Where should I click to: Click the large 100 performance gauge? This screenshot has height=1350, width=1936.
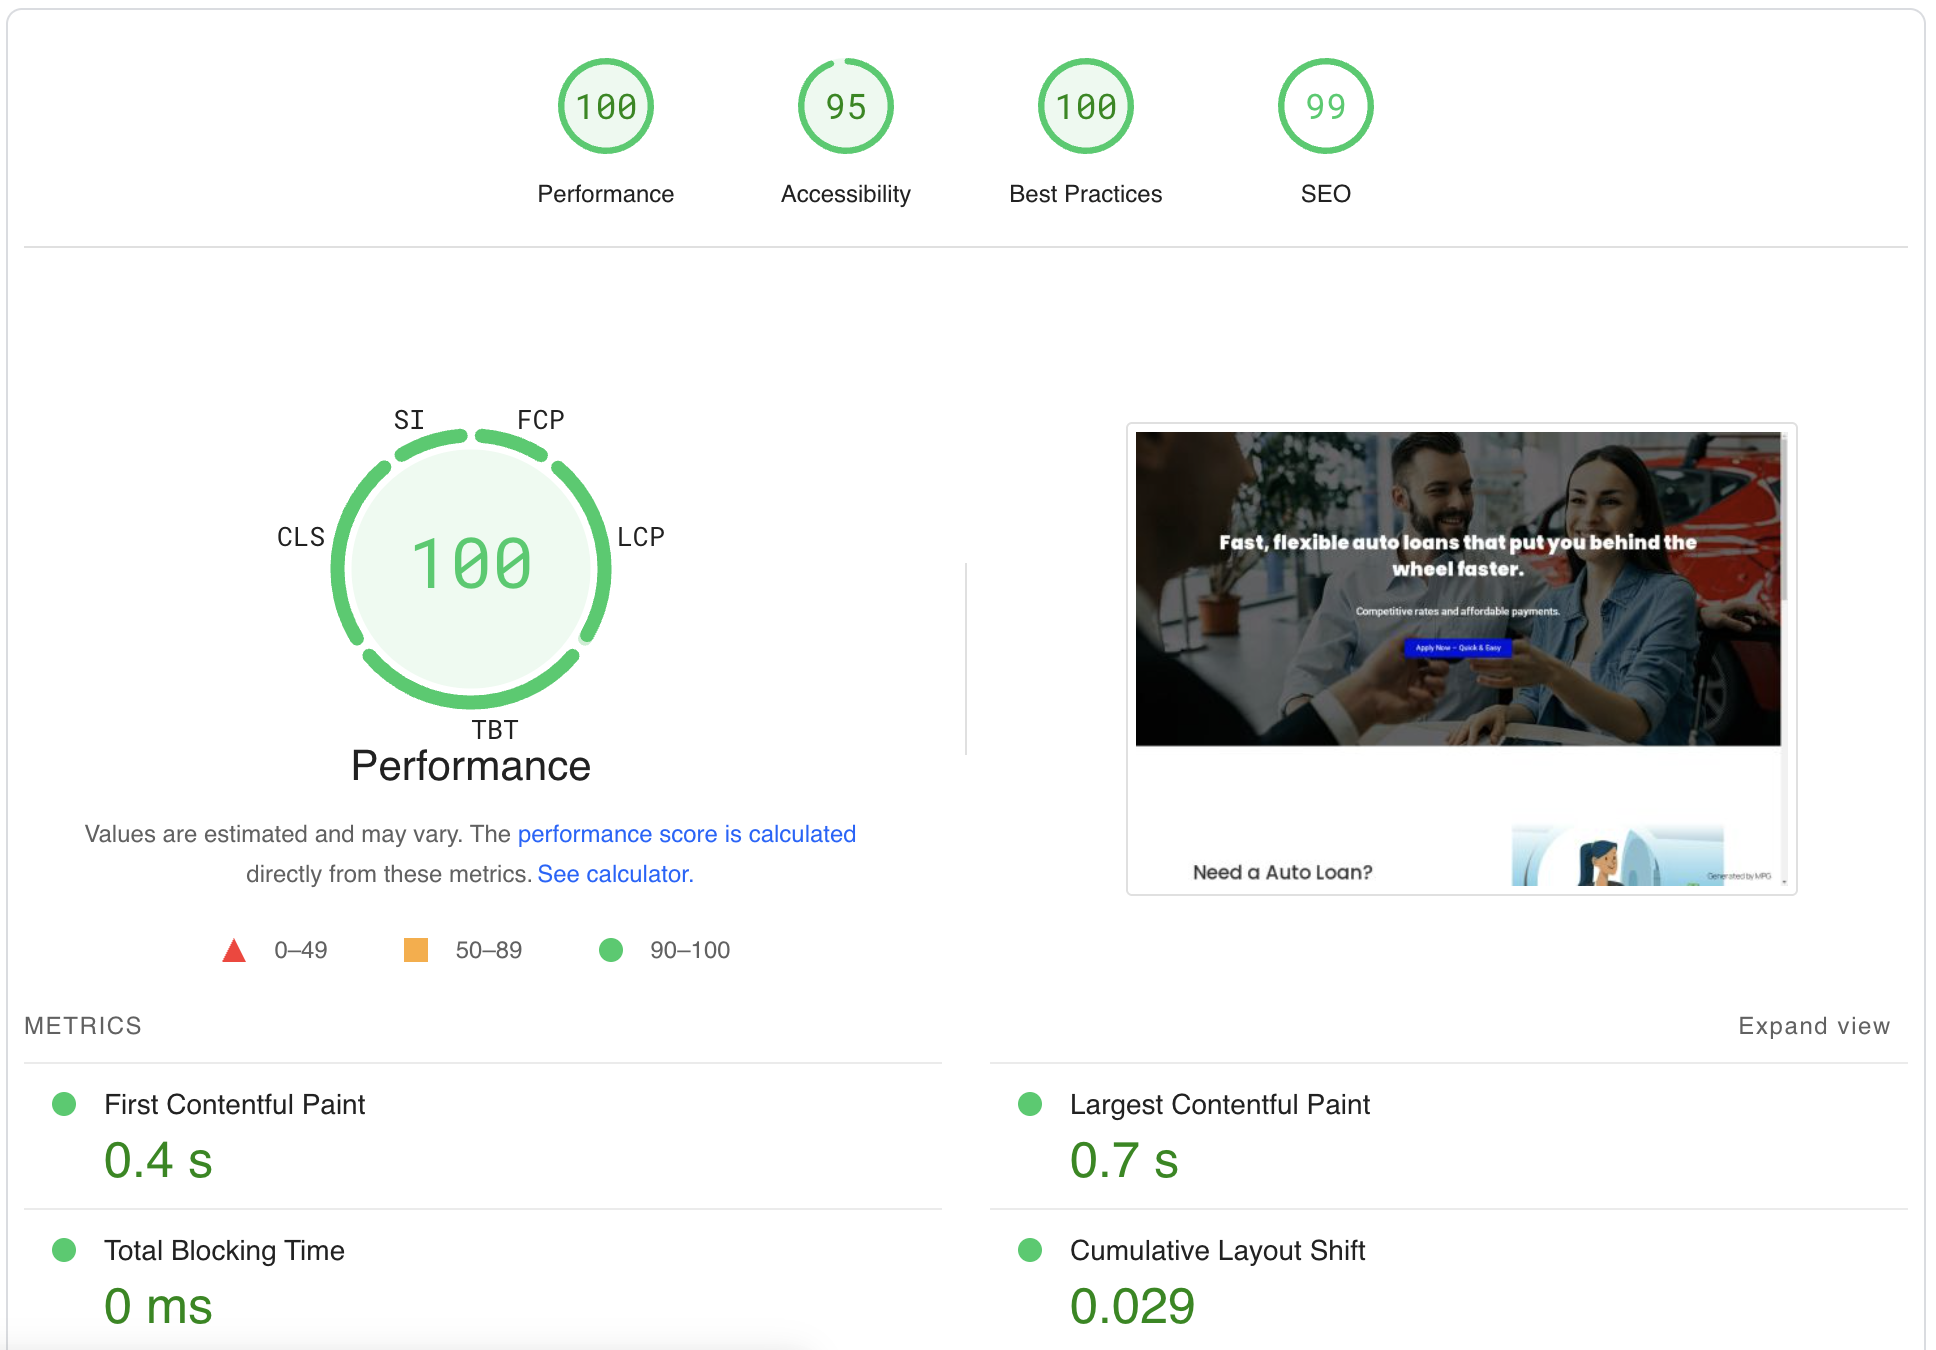[x=471, y=567]
